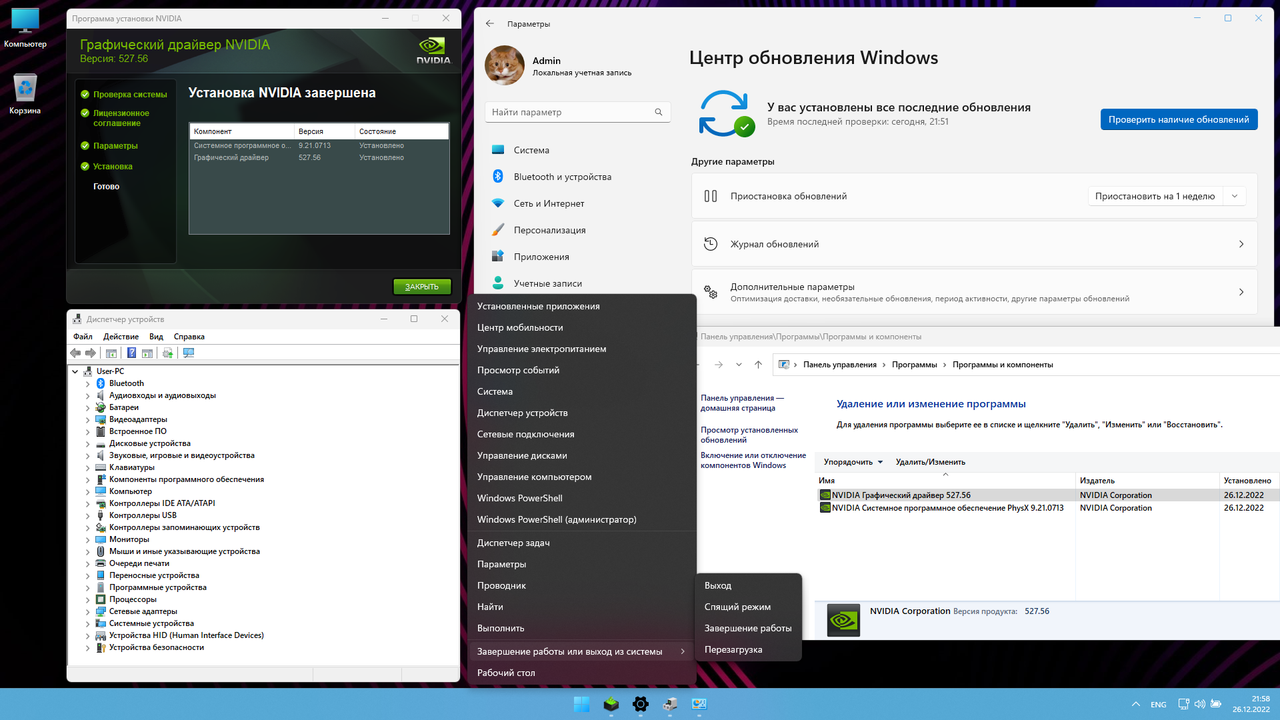
Task: Open Сеть и Интернет in Settings sidebar
Action: pyautogui.click(x=548, y=203)
